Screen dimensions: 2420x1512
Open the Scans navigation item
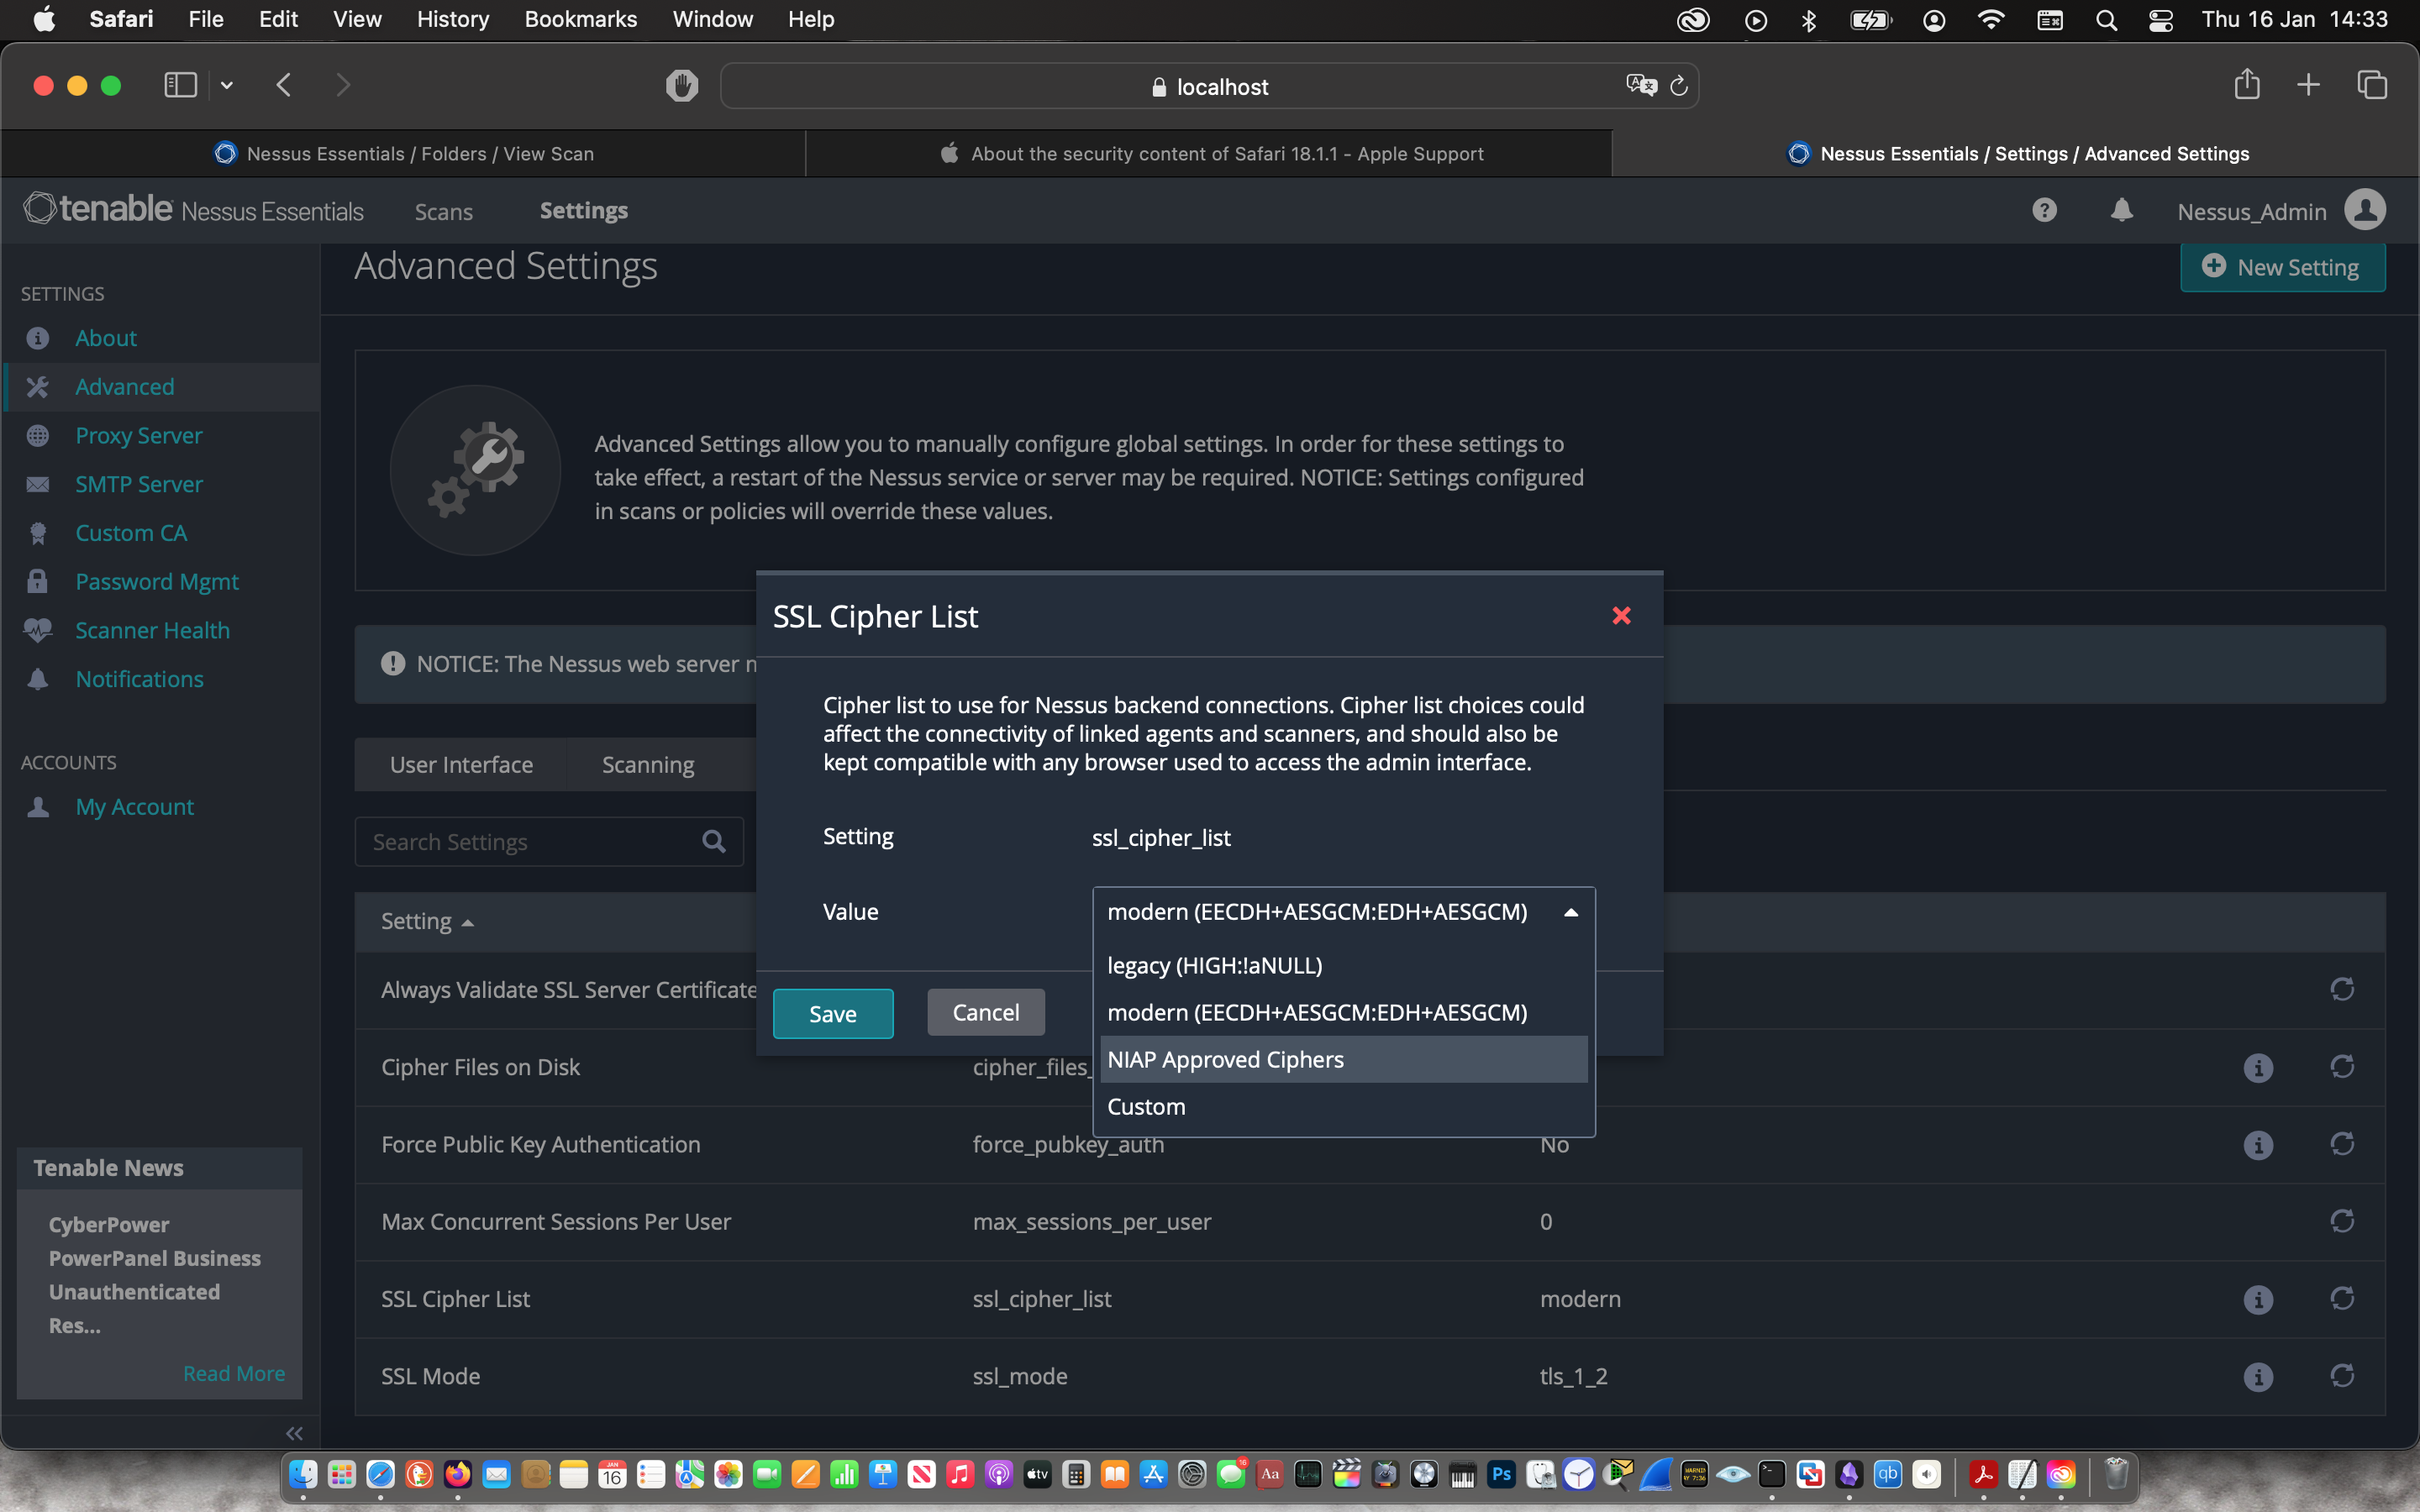pyautogui.click(x=443, y=211)
